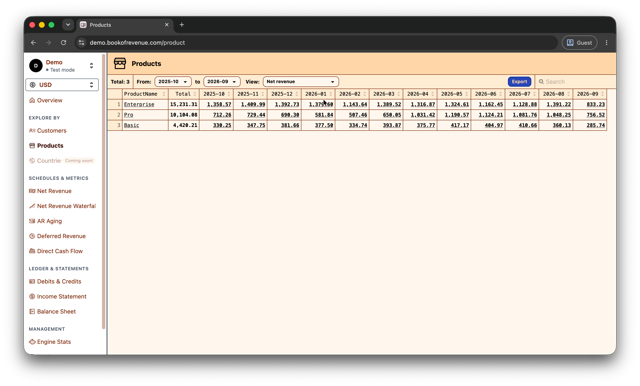Click the AR Aging icon in sidebar

[x=32, y=221]
